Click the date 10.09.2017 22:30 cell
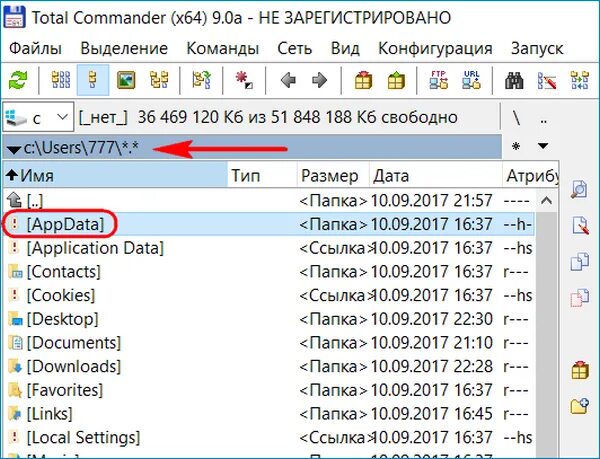The height and width of the screenshot is (459, 600). point(432,319)
